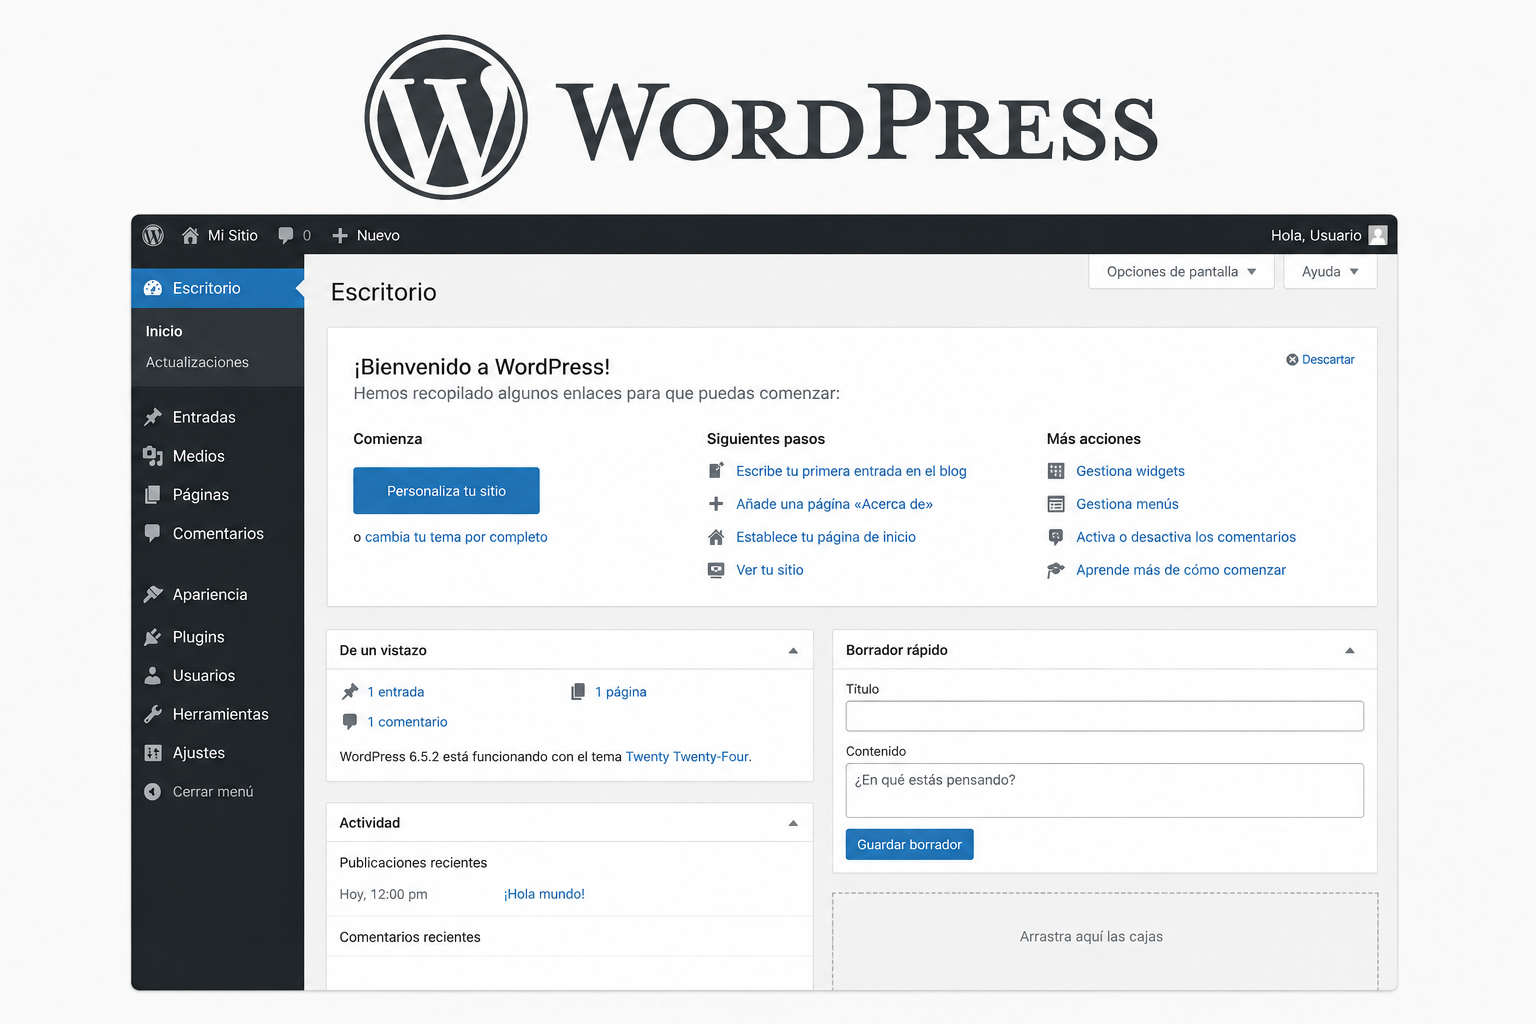Follow Aprende más de cómo comenzar link

pos(1181,570)
